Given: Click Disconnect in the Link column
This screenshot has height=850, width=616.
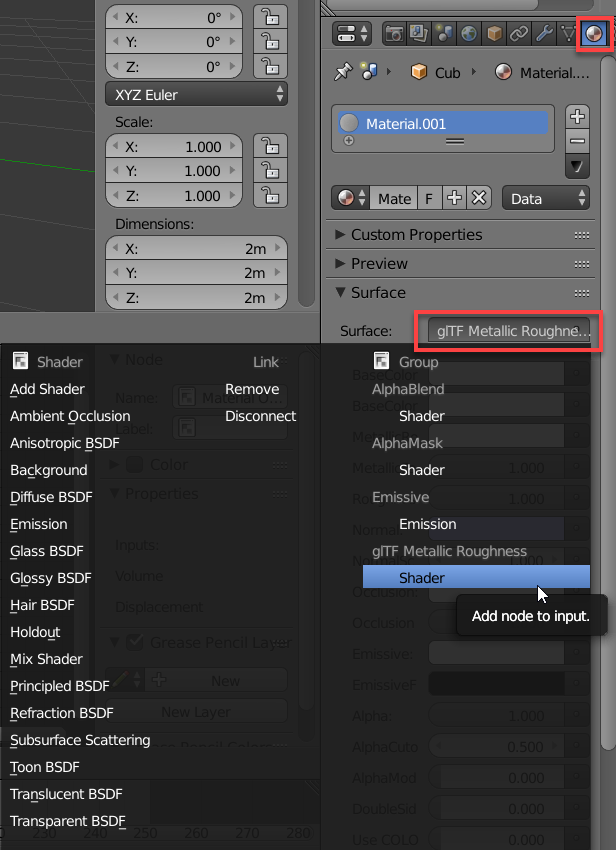Looking at the screenshot, I should [260, 416].
